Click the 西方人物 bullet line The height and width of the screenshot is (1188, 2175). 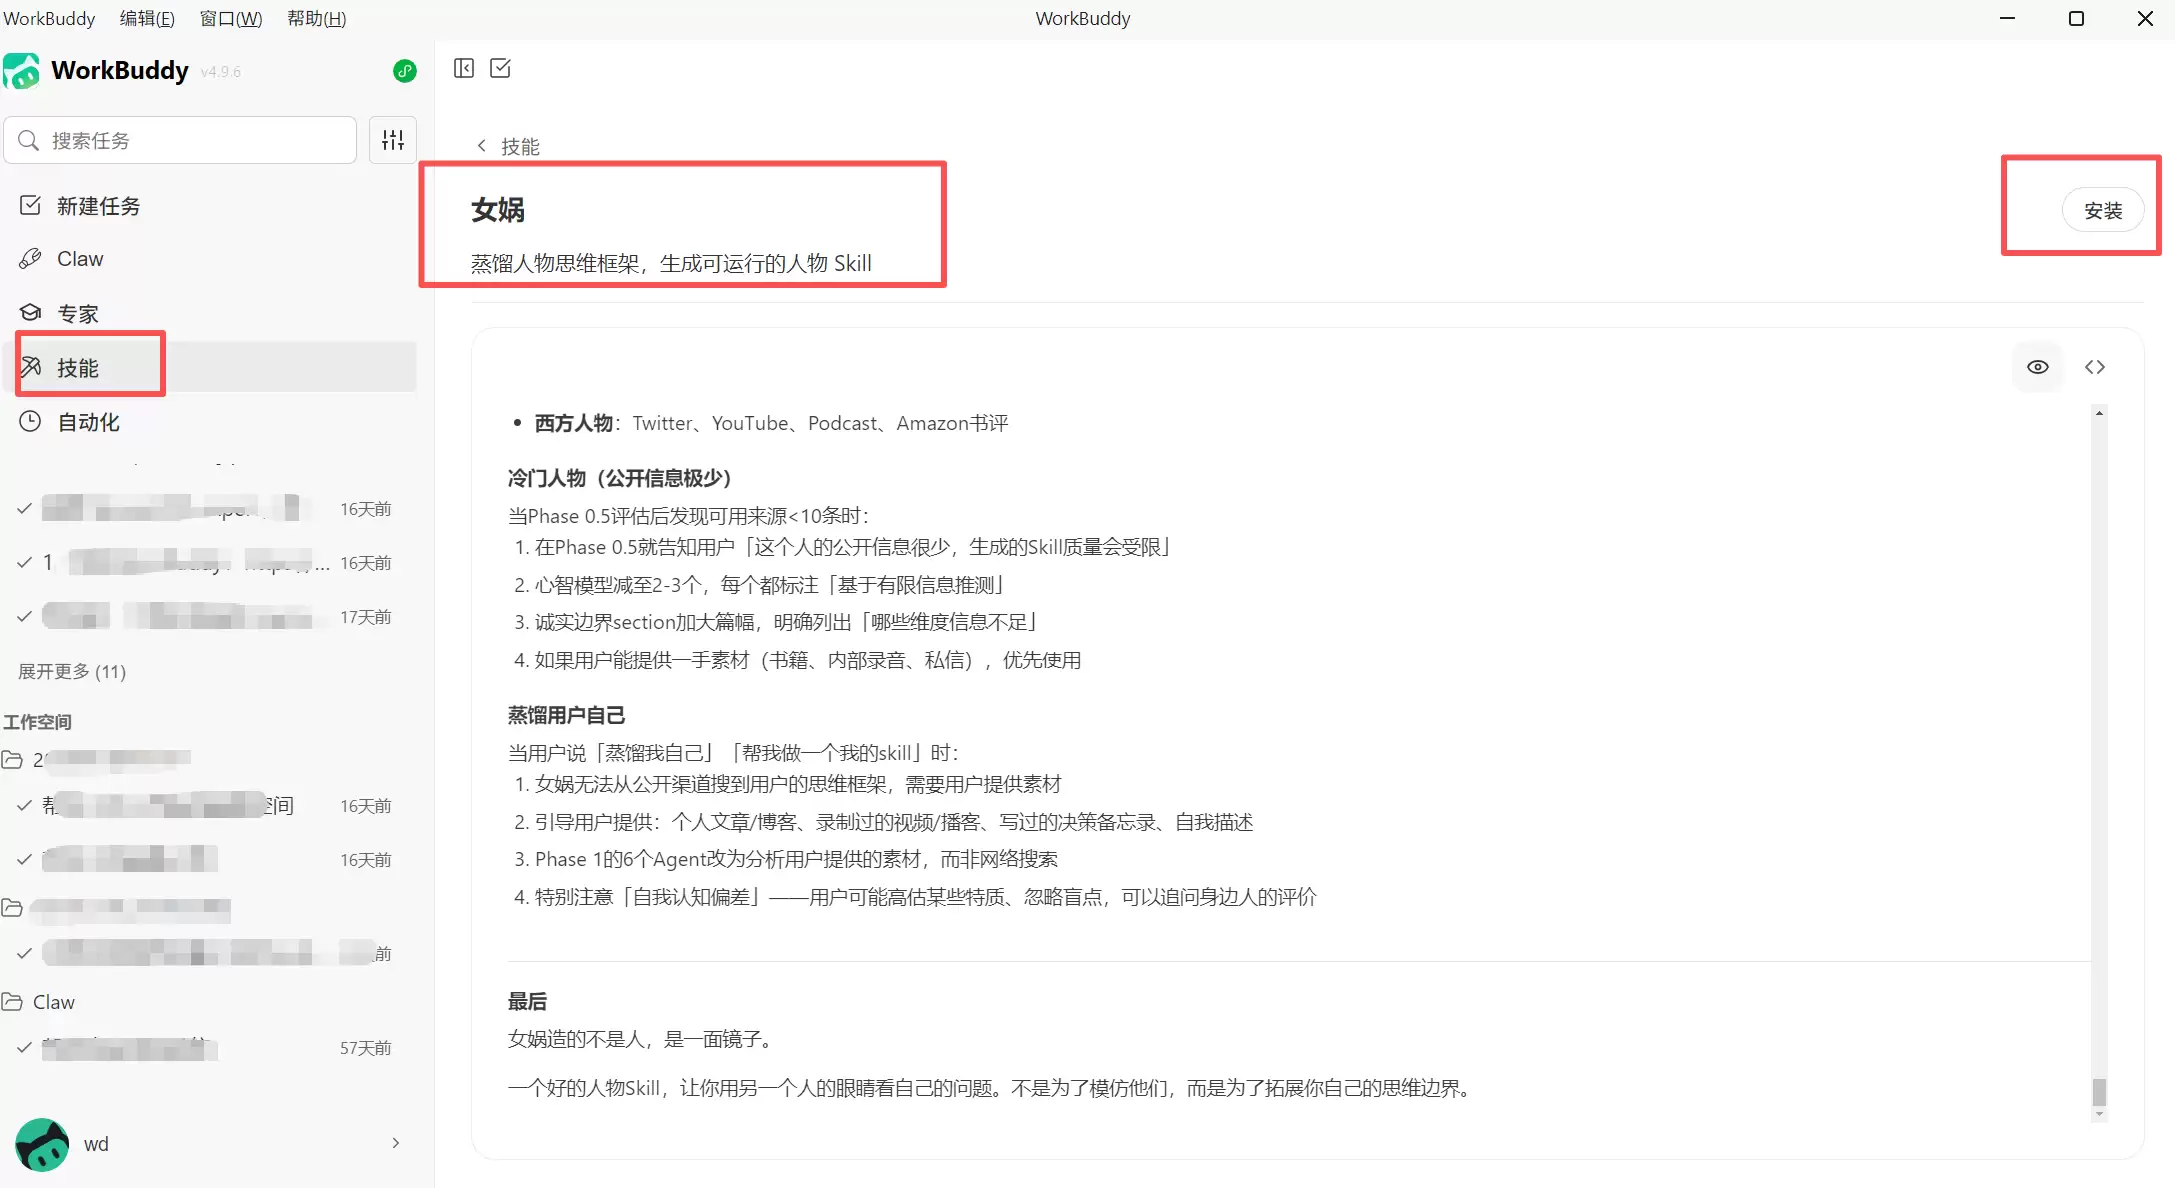point(771,423)
